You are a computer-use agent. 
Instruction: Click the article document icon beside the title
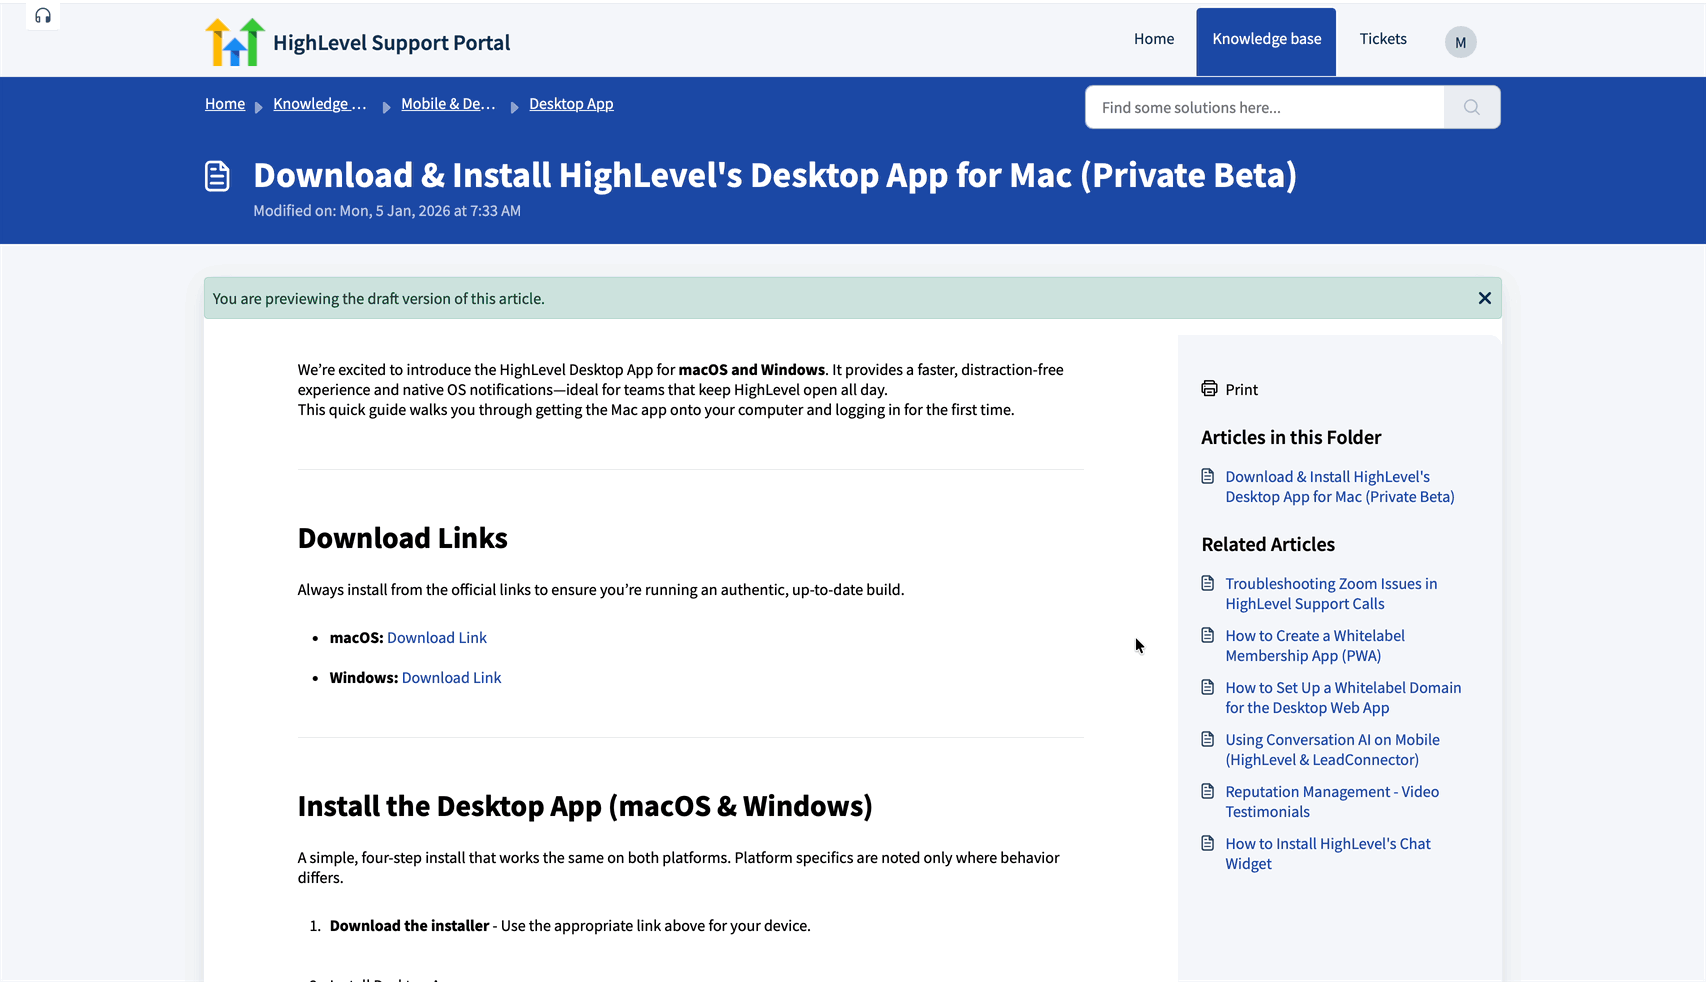(x=217, y=176)
